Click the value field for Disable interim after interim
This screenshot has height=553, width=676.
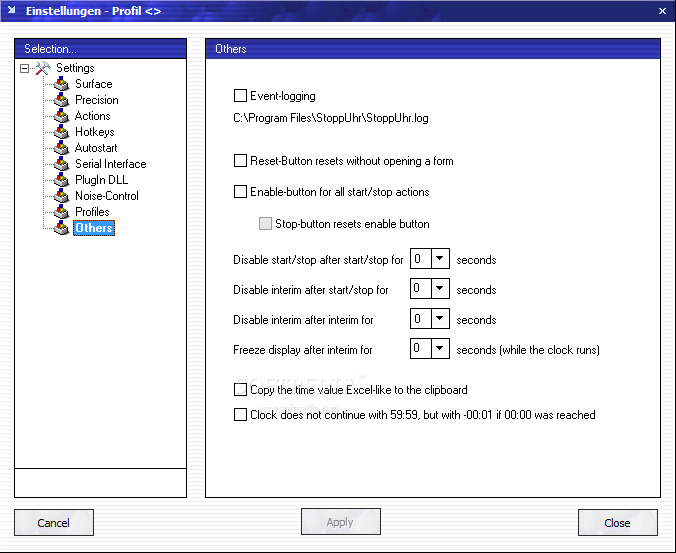coord(421,319)
